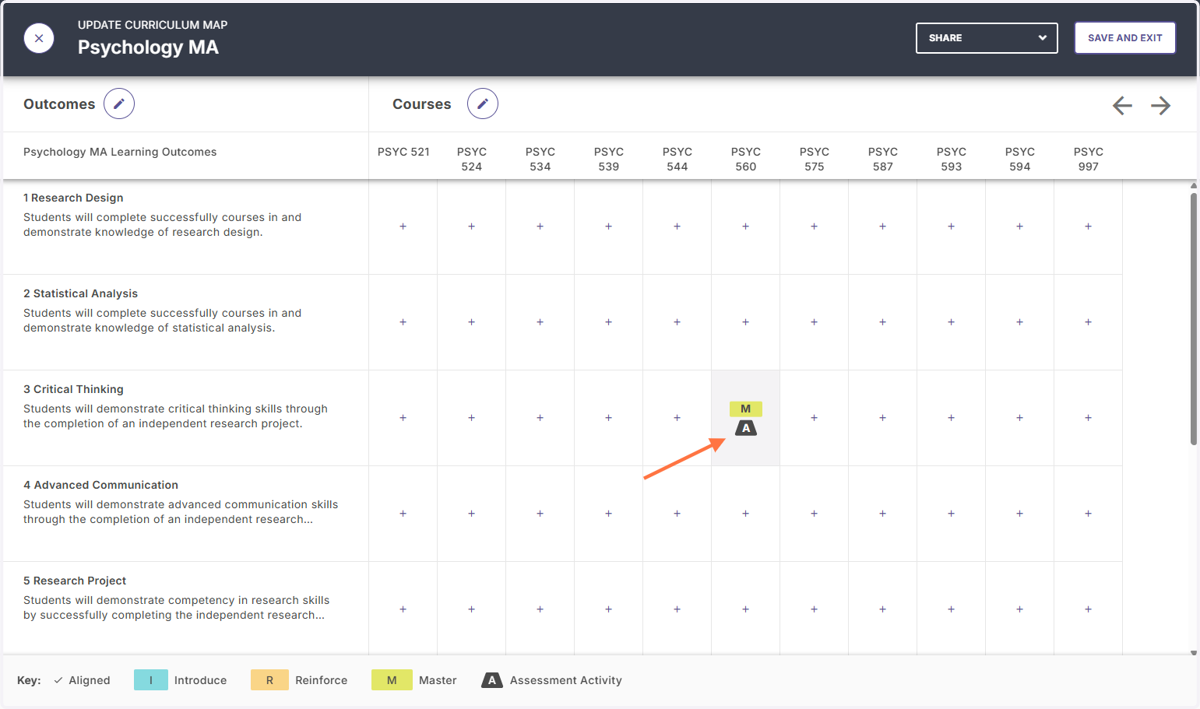Viewport: 1200px width, 709px height.
Task: Add alignment for Research Design in PSYC 534
Action: click(x=540, y=226)
